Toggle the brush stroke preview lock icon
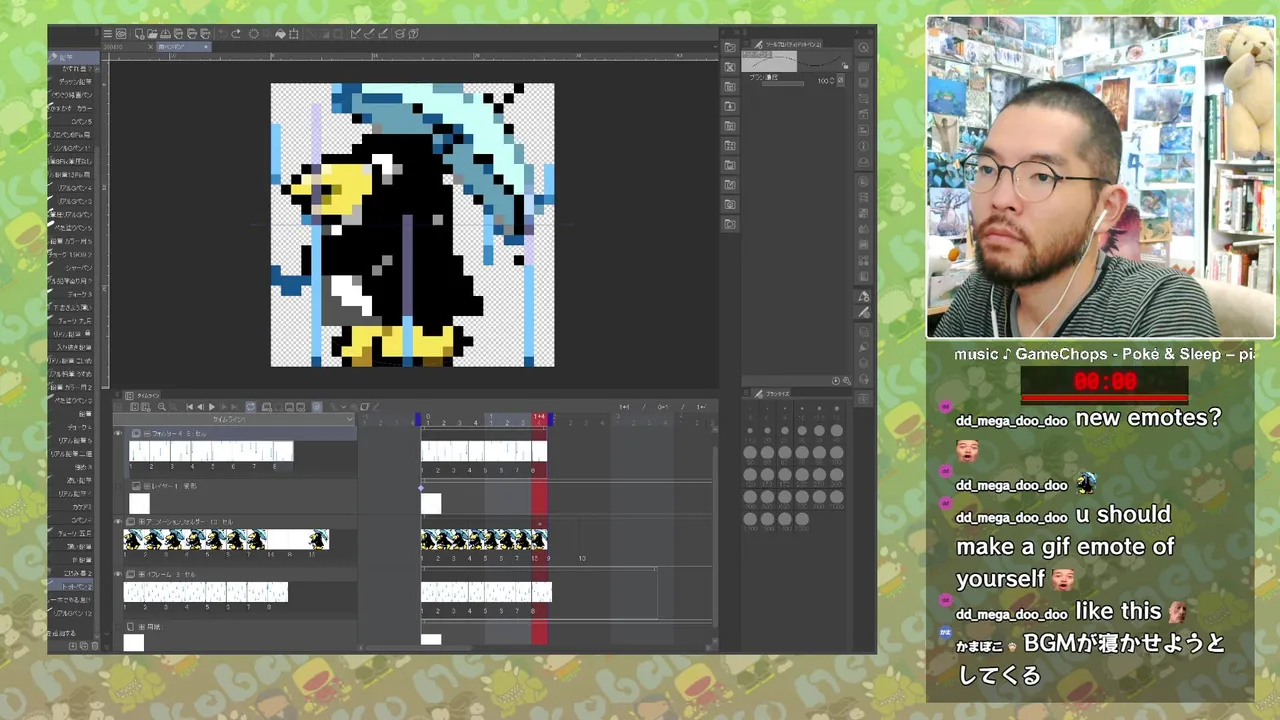 (844, 65)
